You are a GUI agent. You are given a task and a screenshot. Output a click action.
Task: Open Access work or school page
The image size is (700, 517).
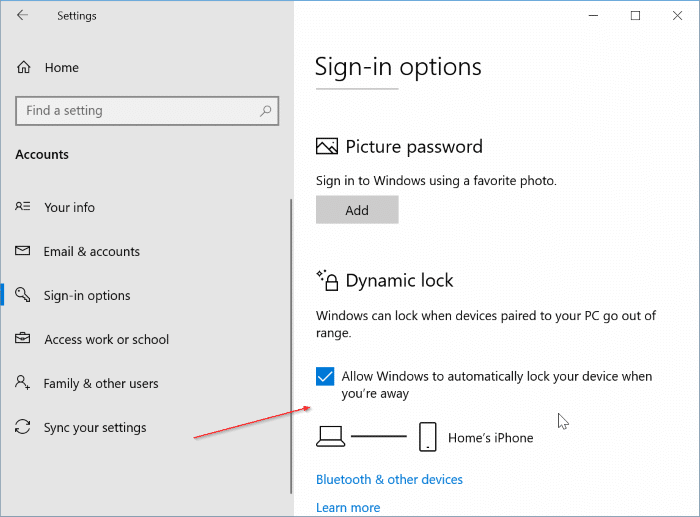pos(107,339)
